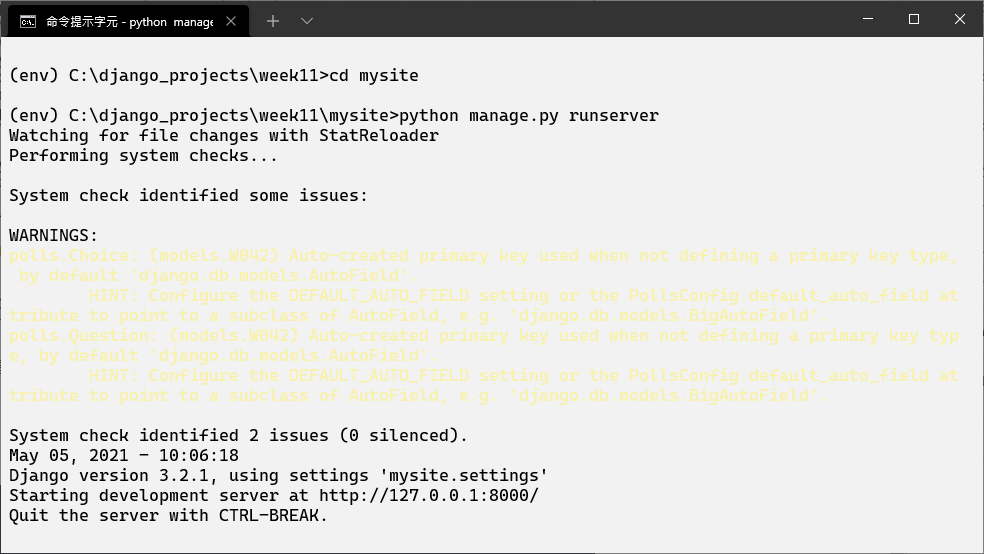Click the 'Django version 3.2.1' text
This screenshot has height=554, width=984.
tap(104, 476)
